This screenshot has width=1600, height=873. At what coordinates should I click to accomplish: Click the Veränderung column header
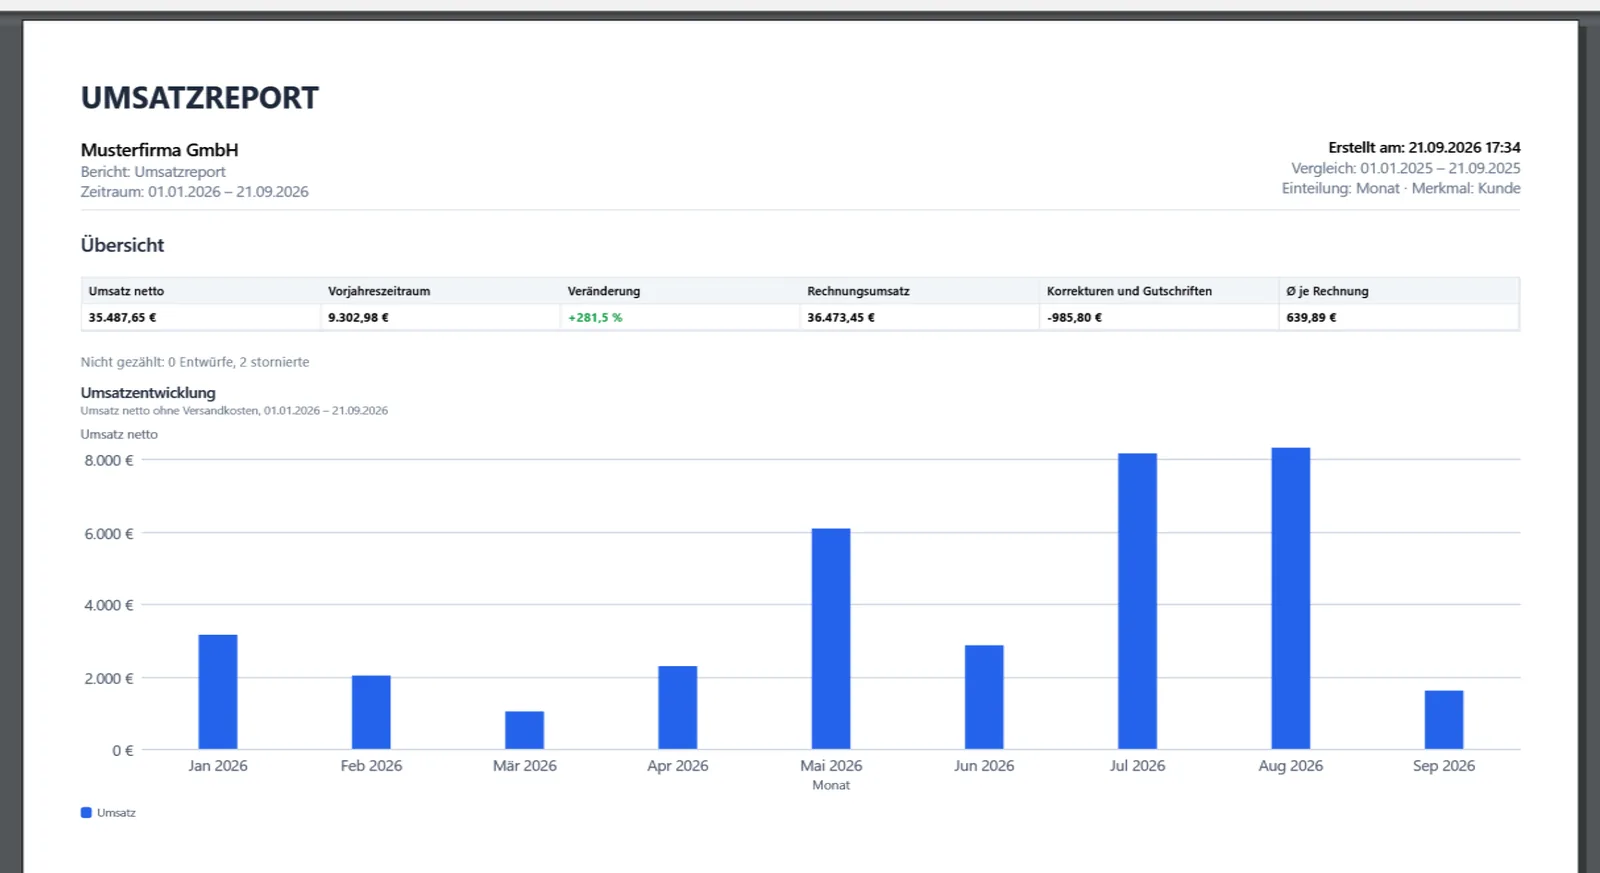pos(604,291)
